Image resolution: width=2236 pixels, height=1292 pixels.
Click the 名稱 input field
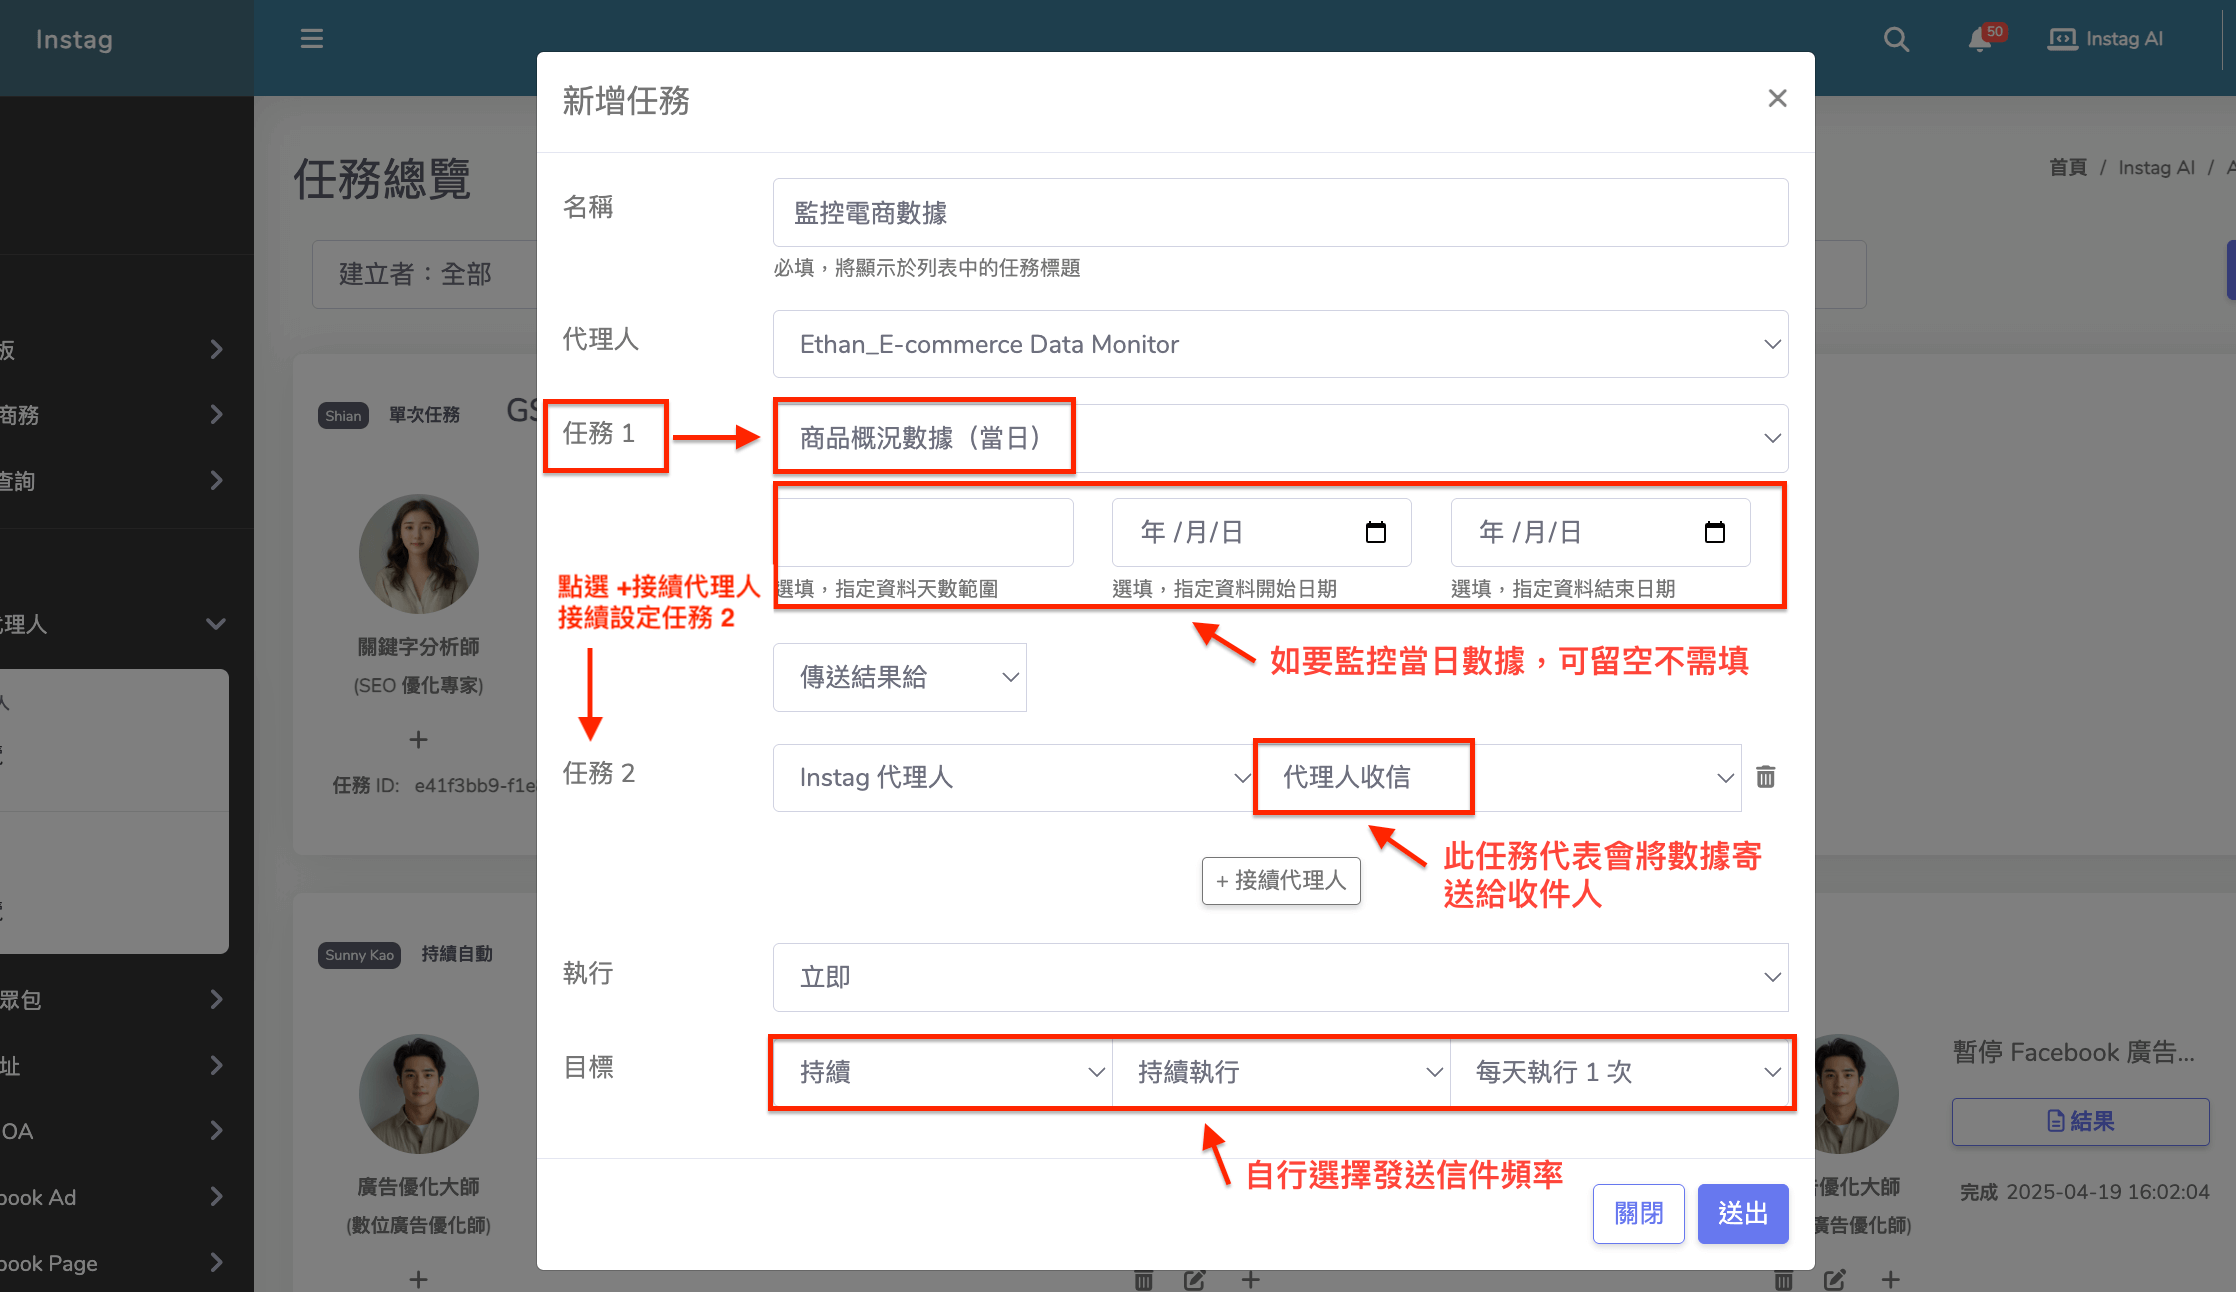click(1280, 213)
